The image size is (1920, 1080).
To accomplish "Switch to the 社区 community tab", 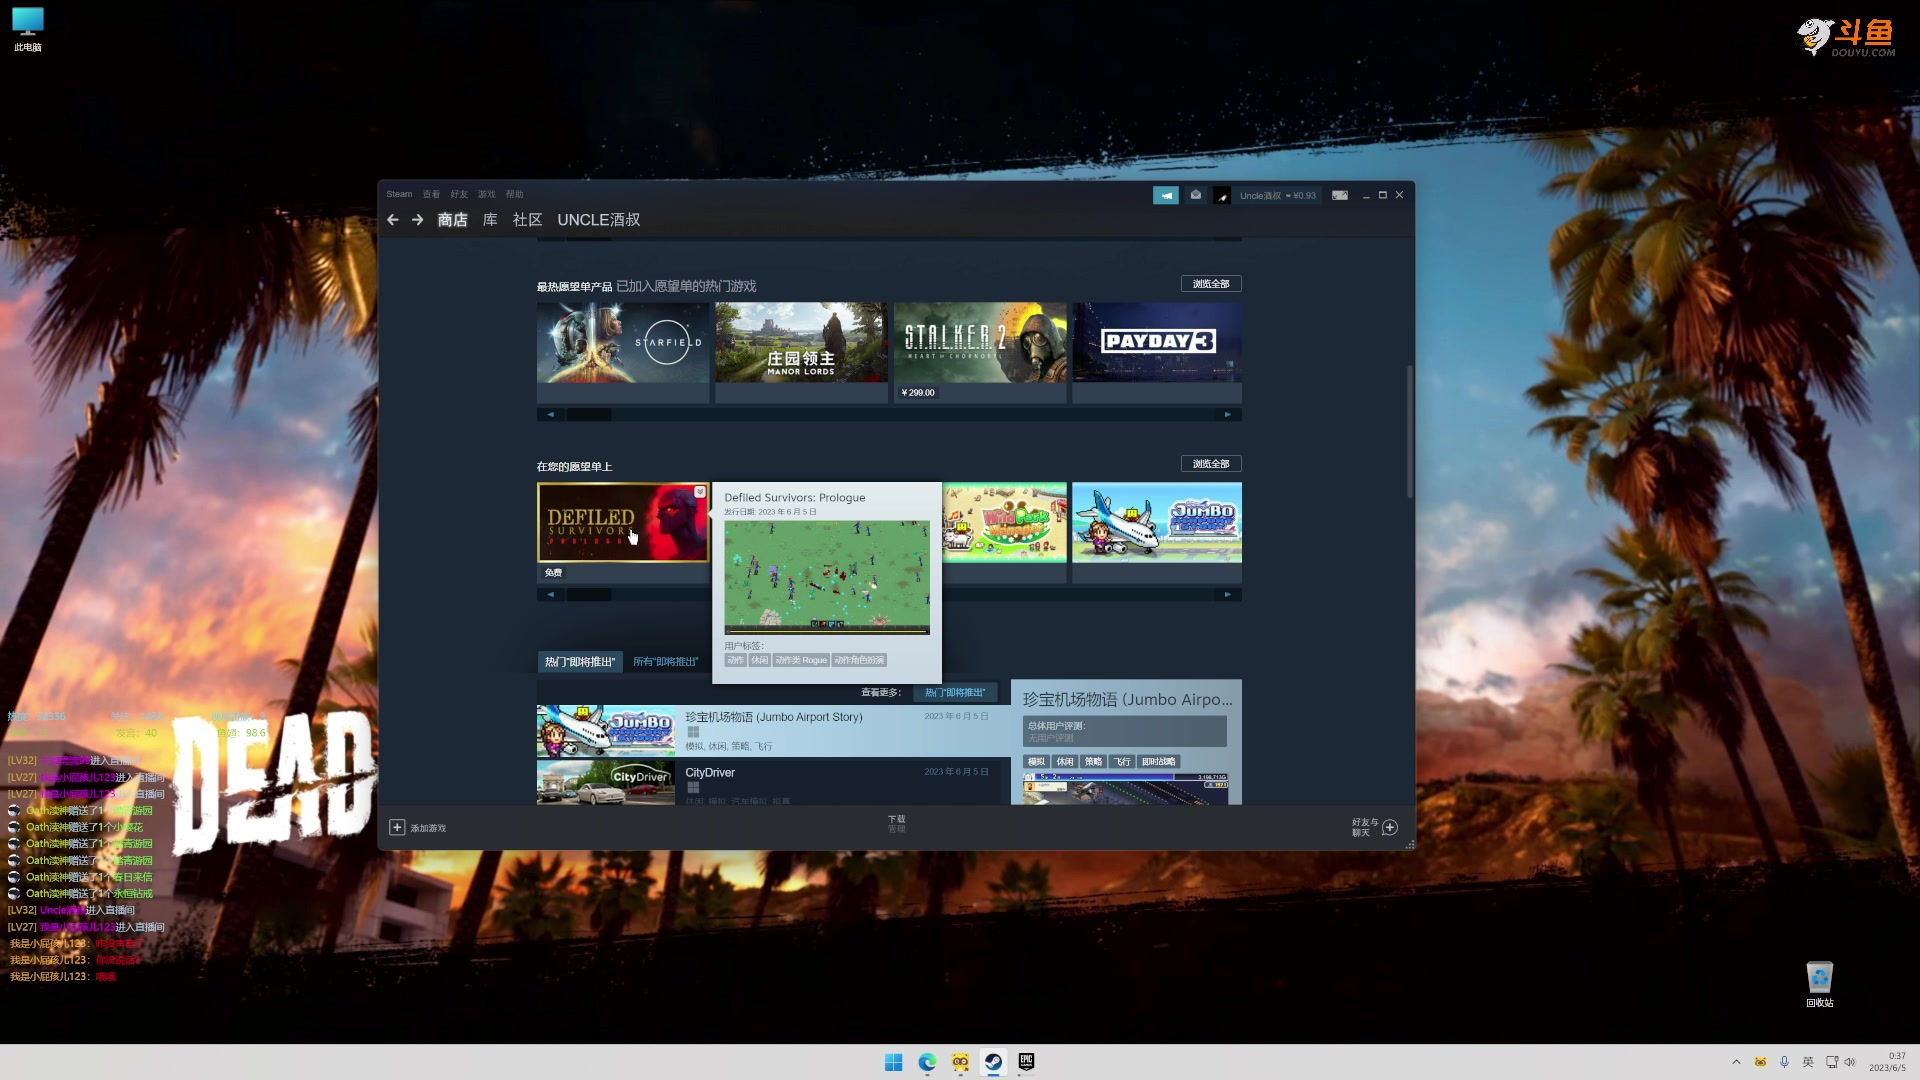I will pos(527,220).
